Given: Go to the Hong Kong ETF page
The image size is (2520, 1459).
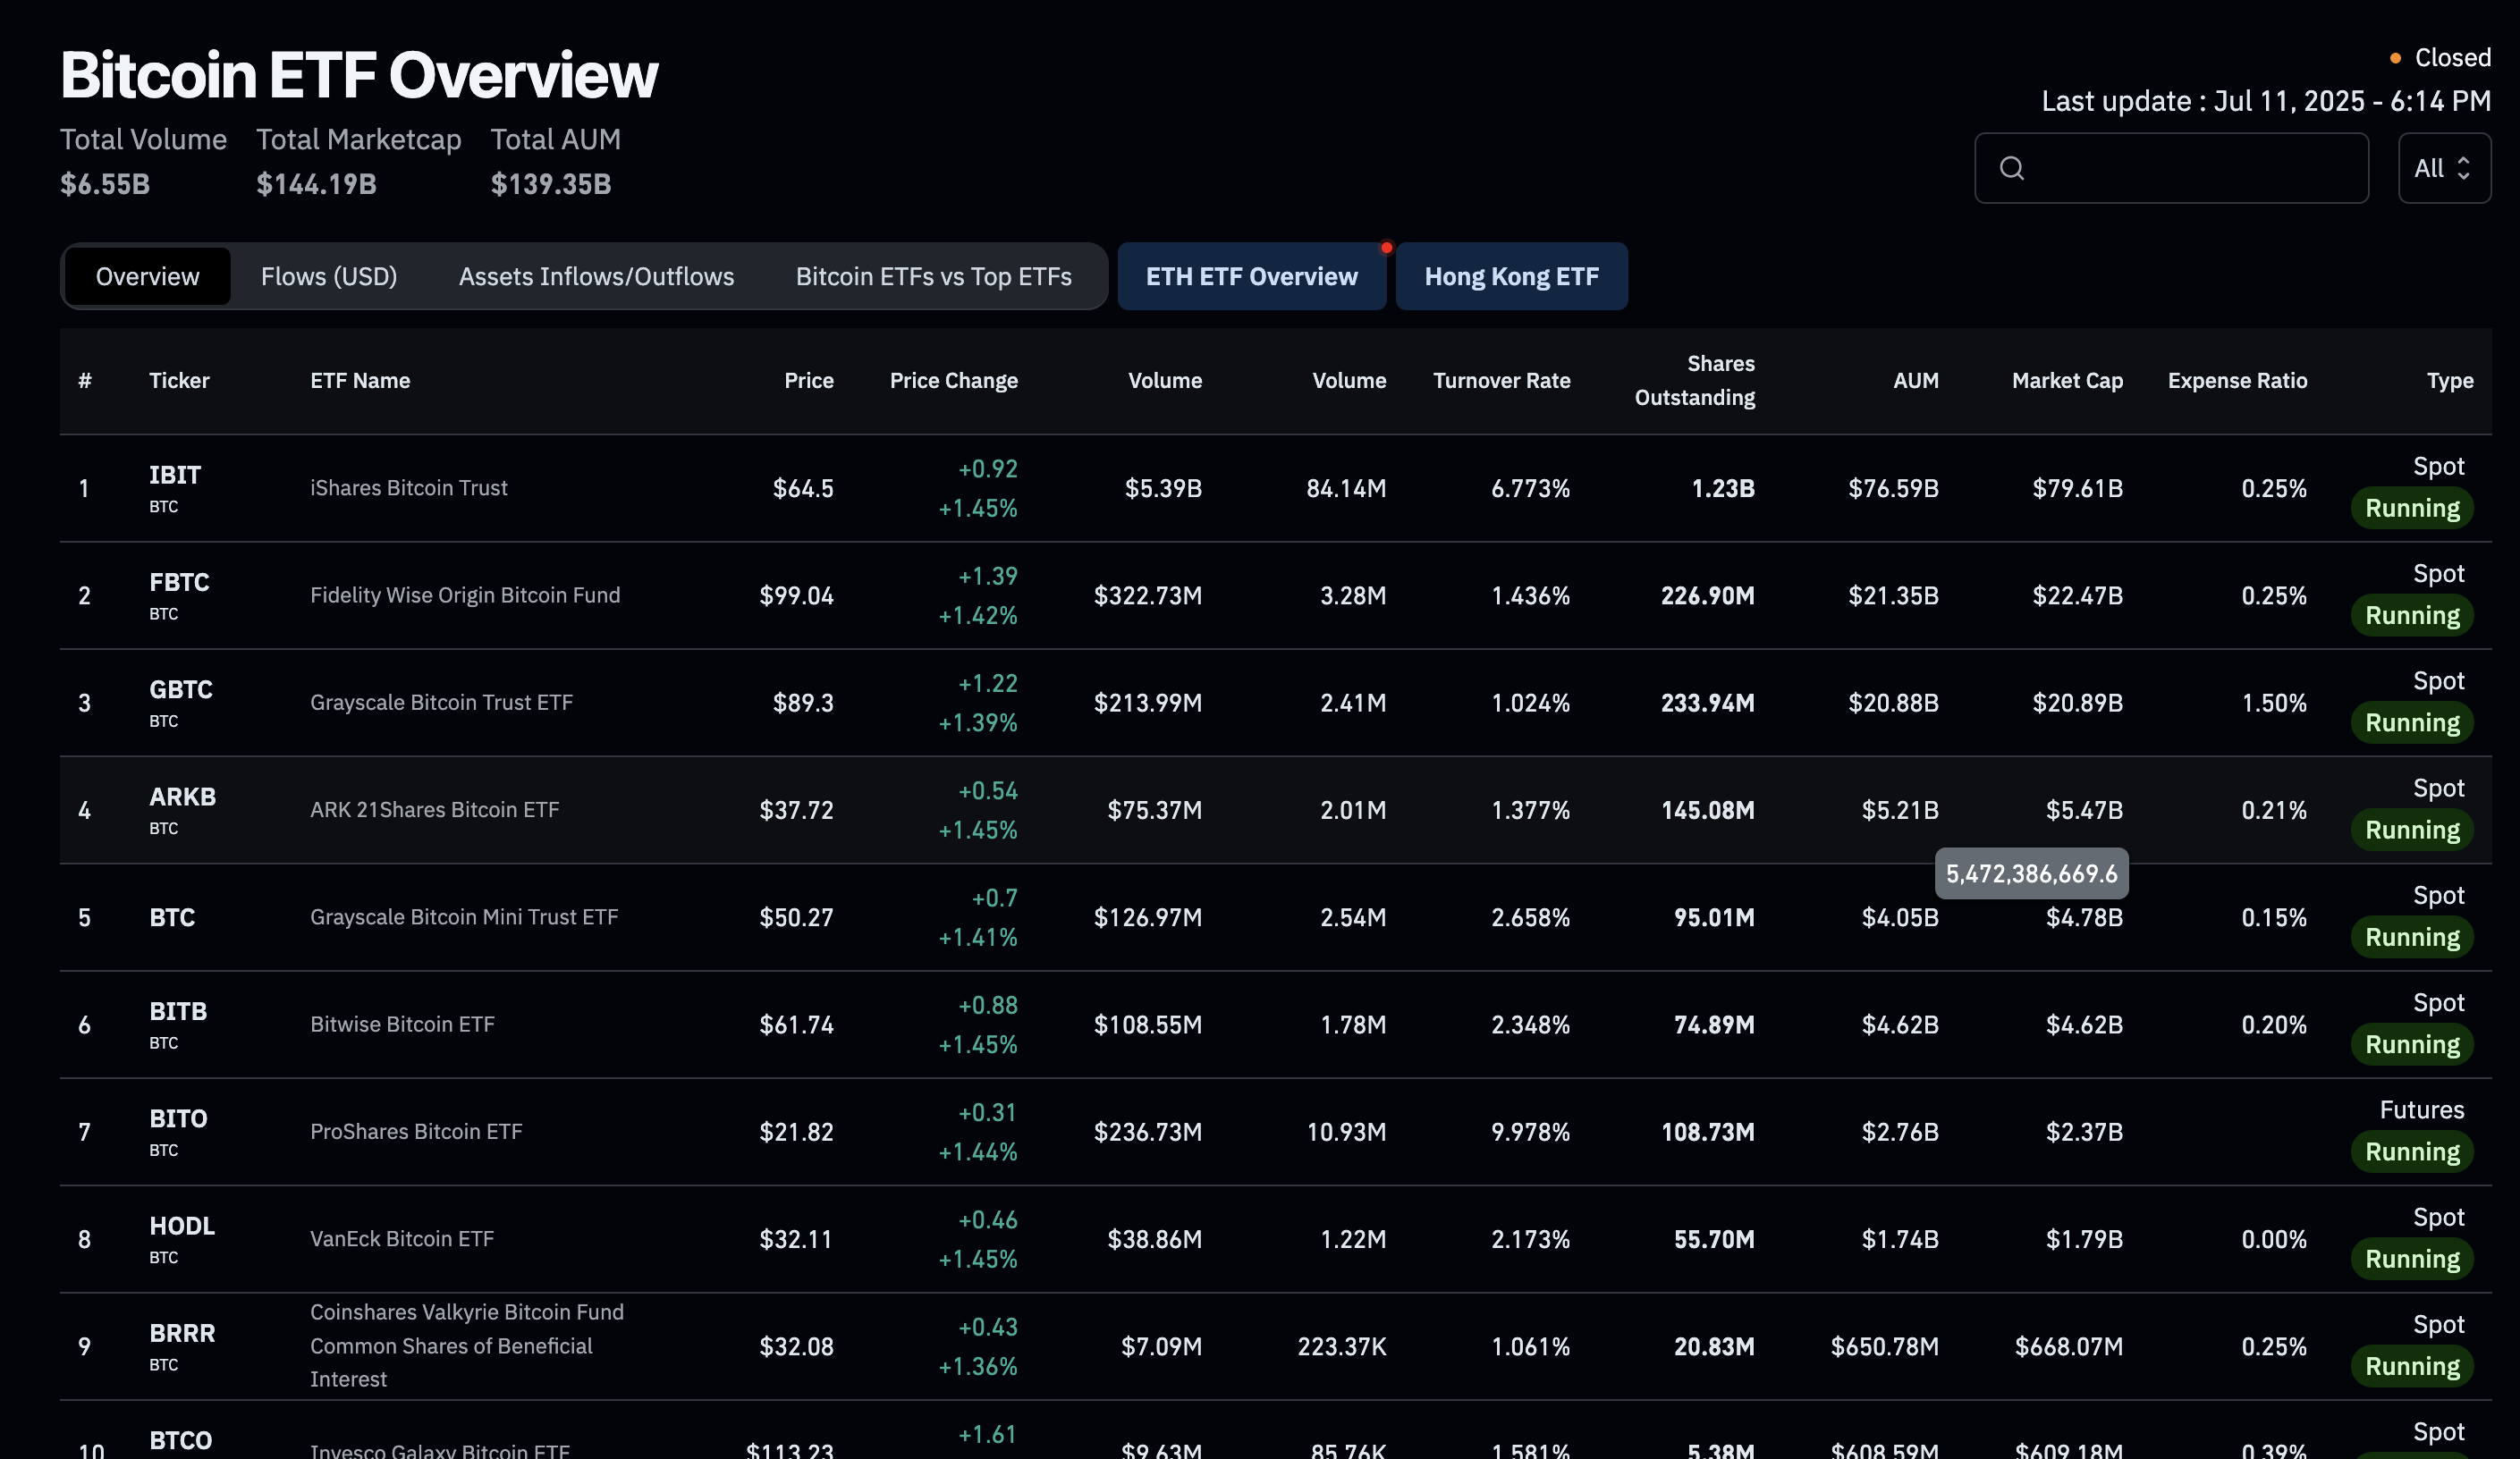Looking at the screenshot, I should coord(1511,276).
